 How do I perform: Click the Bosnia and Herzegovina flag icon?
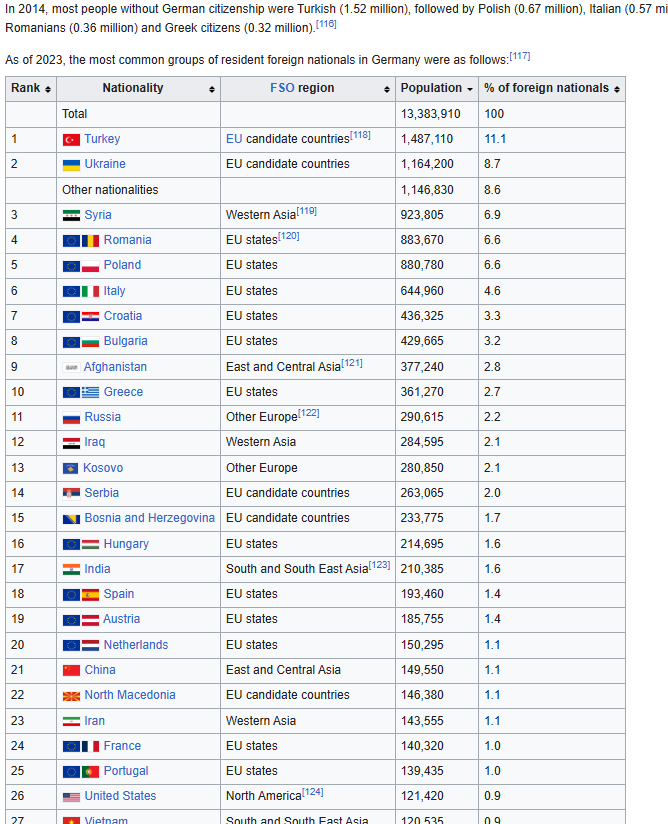point(71,519)
